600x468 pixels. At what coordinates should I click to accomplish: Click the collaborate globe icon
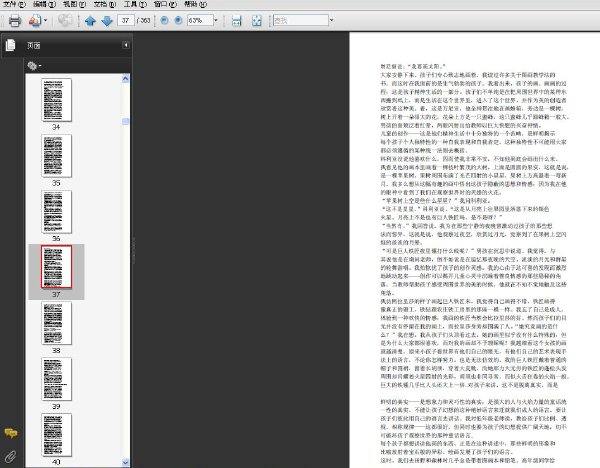click(65, 20)
